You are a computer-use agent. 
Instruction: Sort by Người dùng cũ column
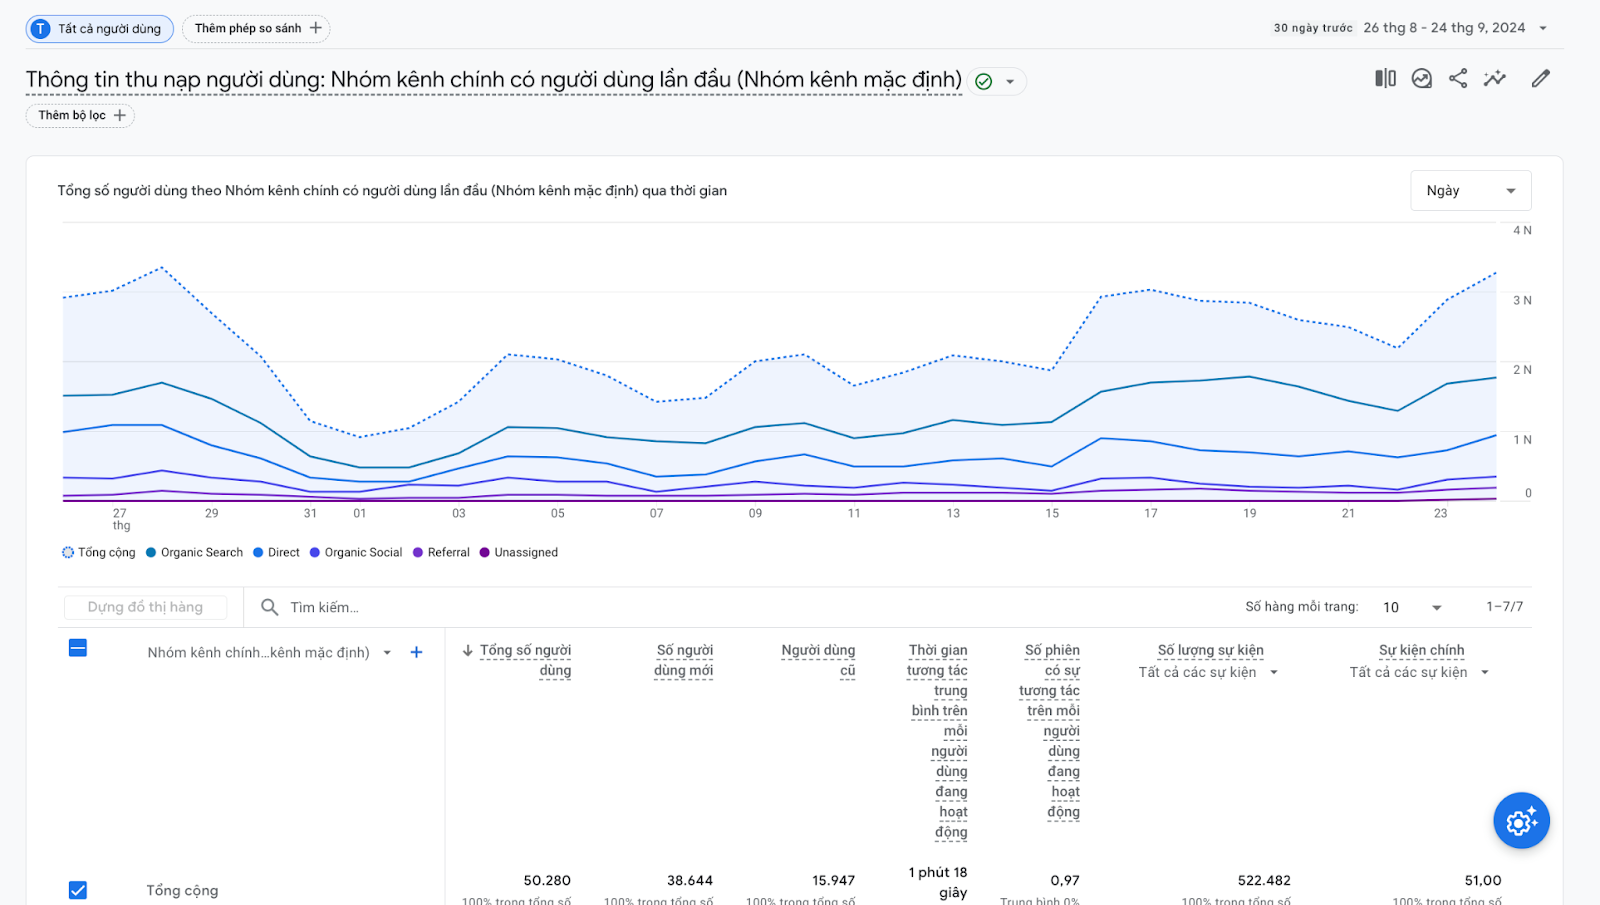click(x=818, y=660)
